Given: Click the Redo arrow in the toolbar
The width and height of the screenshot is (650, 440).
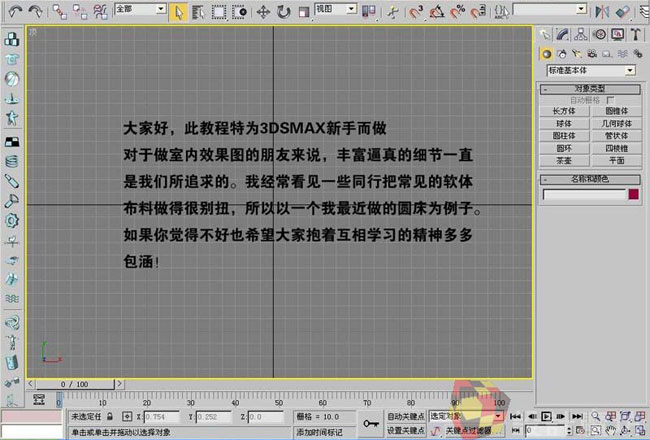Looking at the screenshot, I should pos(36,11).
